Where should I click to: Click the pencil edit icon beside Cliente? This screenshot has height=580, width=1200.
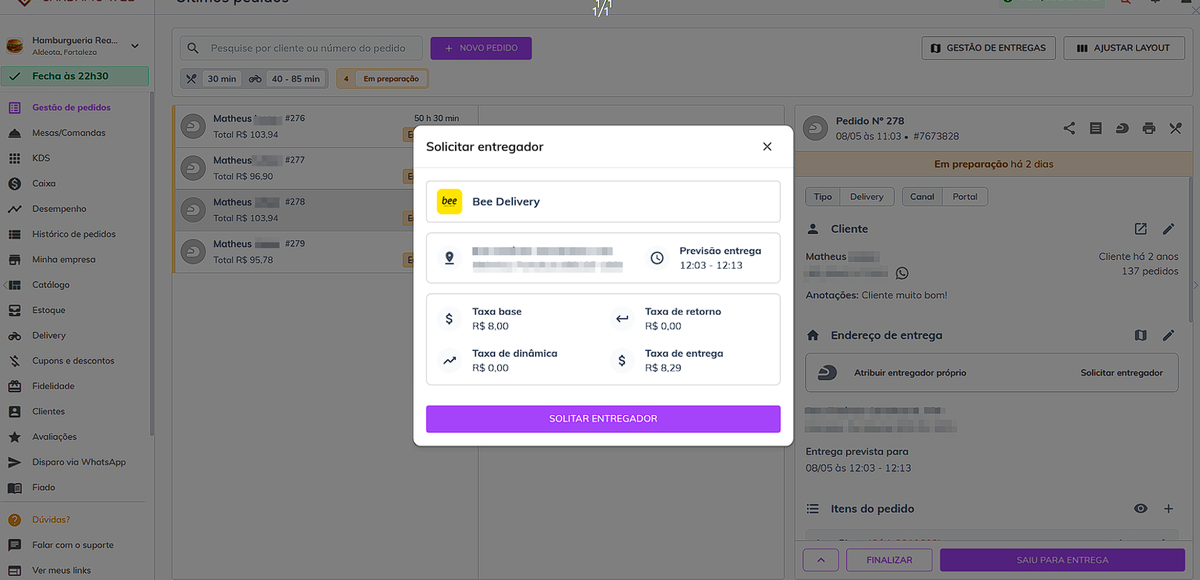[x=1168, y=229]
